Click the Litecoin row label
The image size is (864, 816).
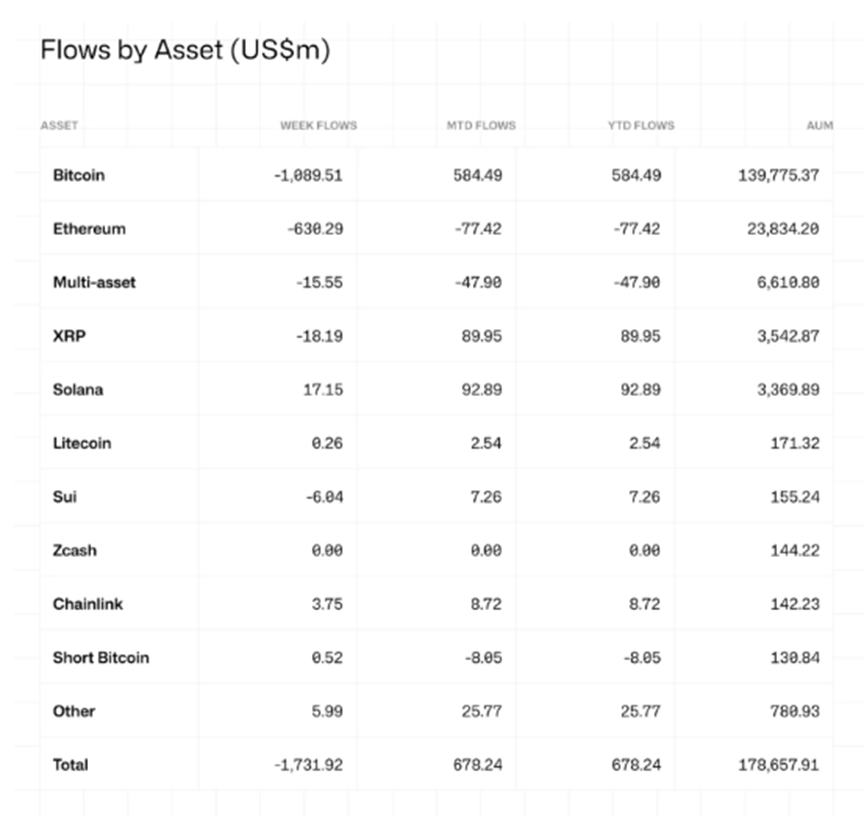[82, 443]
